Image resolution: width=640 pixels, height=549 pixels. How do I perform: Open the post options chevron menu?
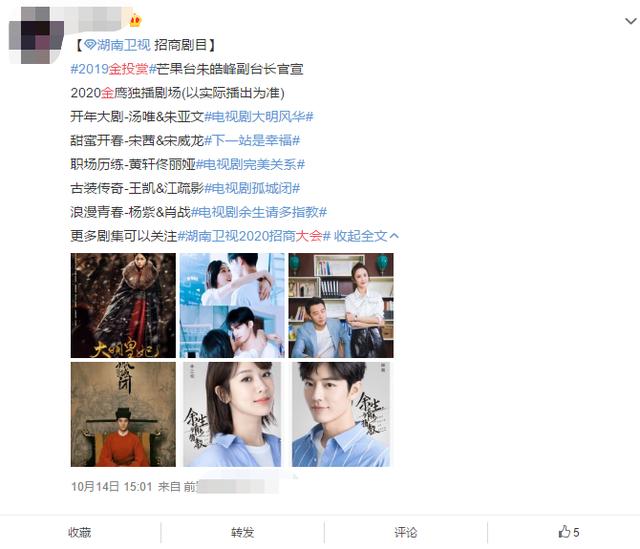coord(631,20)
